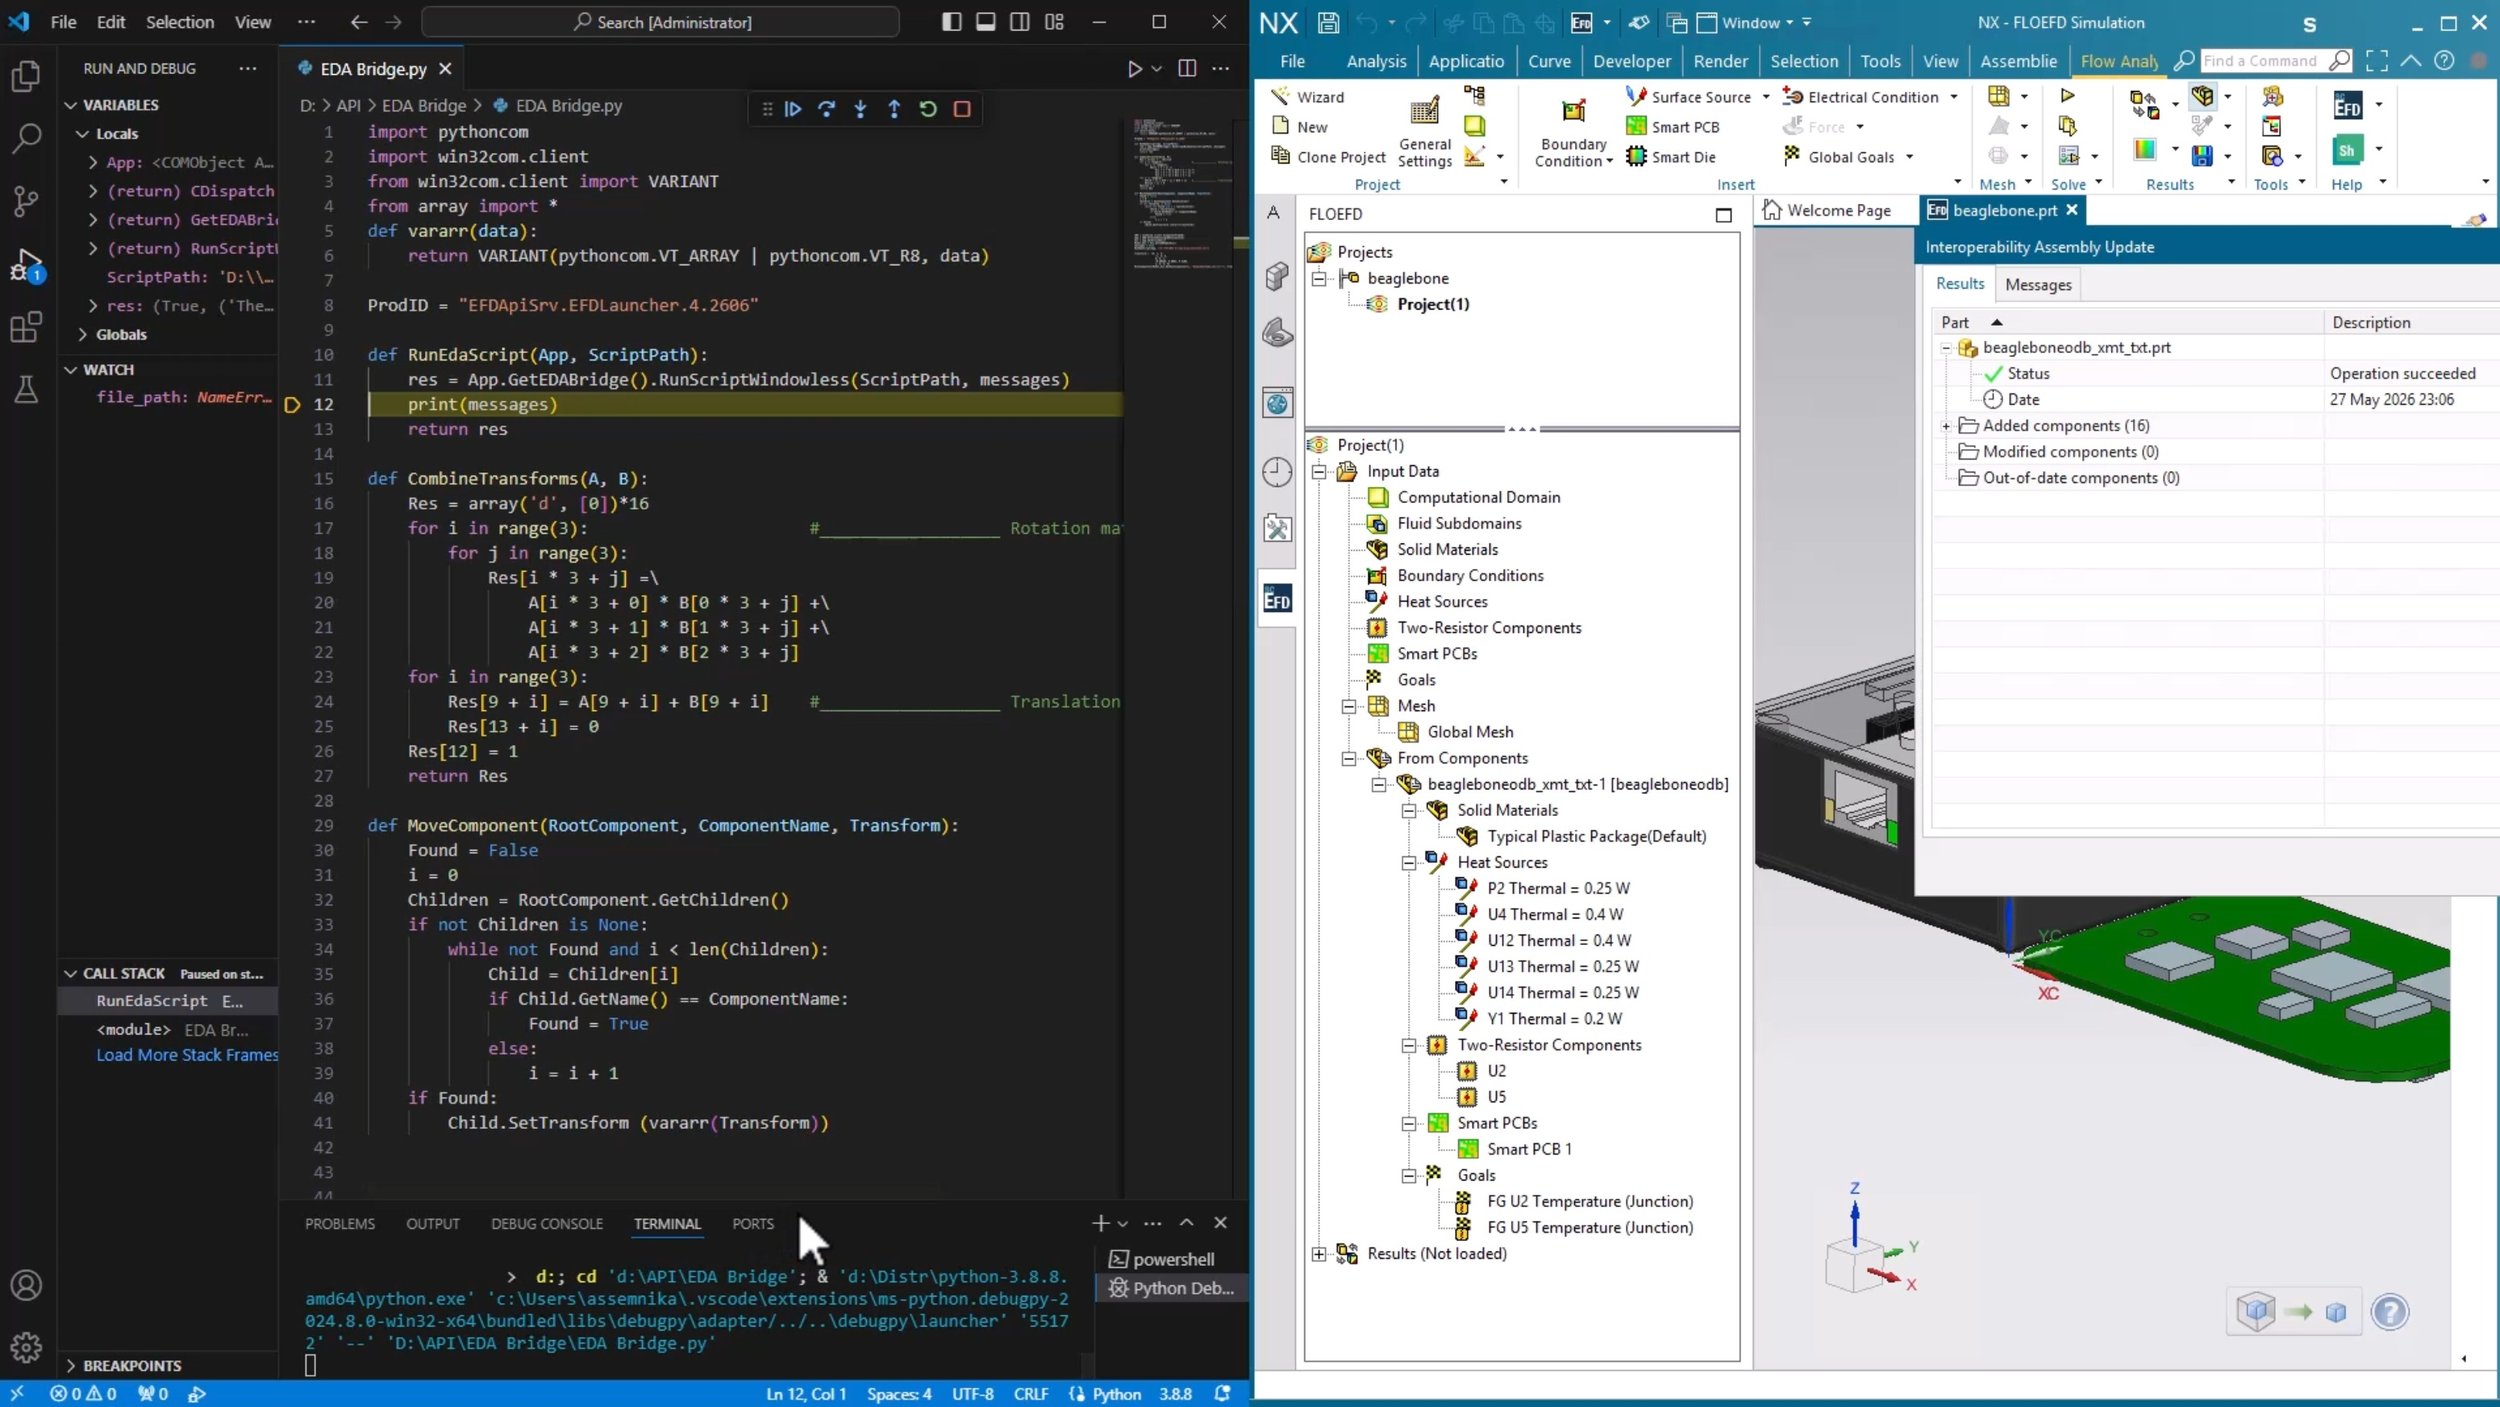Viewport: 2500px width, 1407px height.
Task: Select the Python Debug terminal entry
Action: coord(1172,1288)
